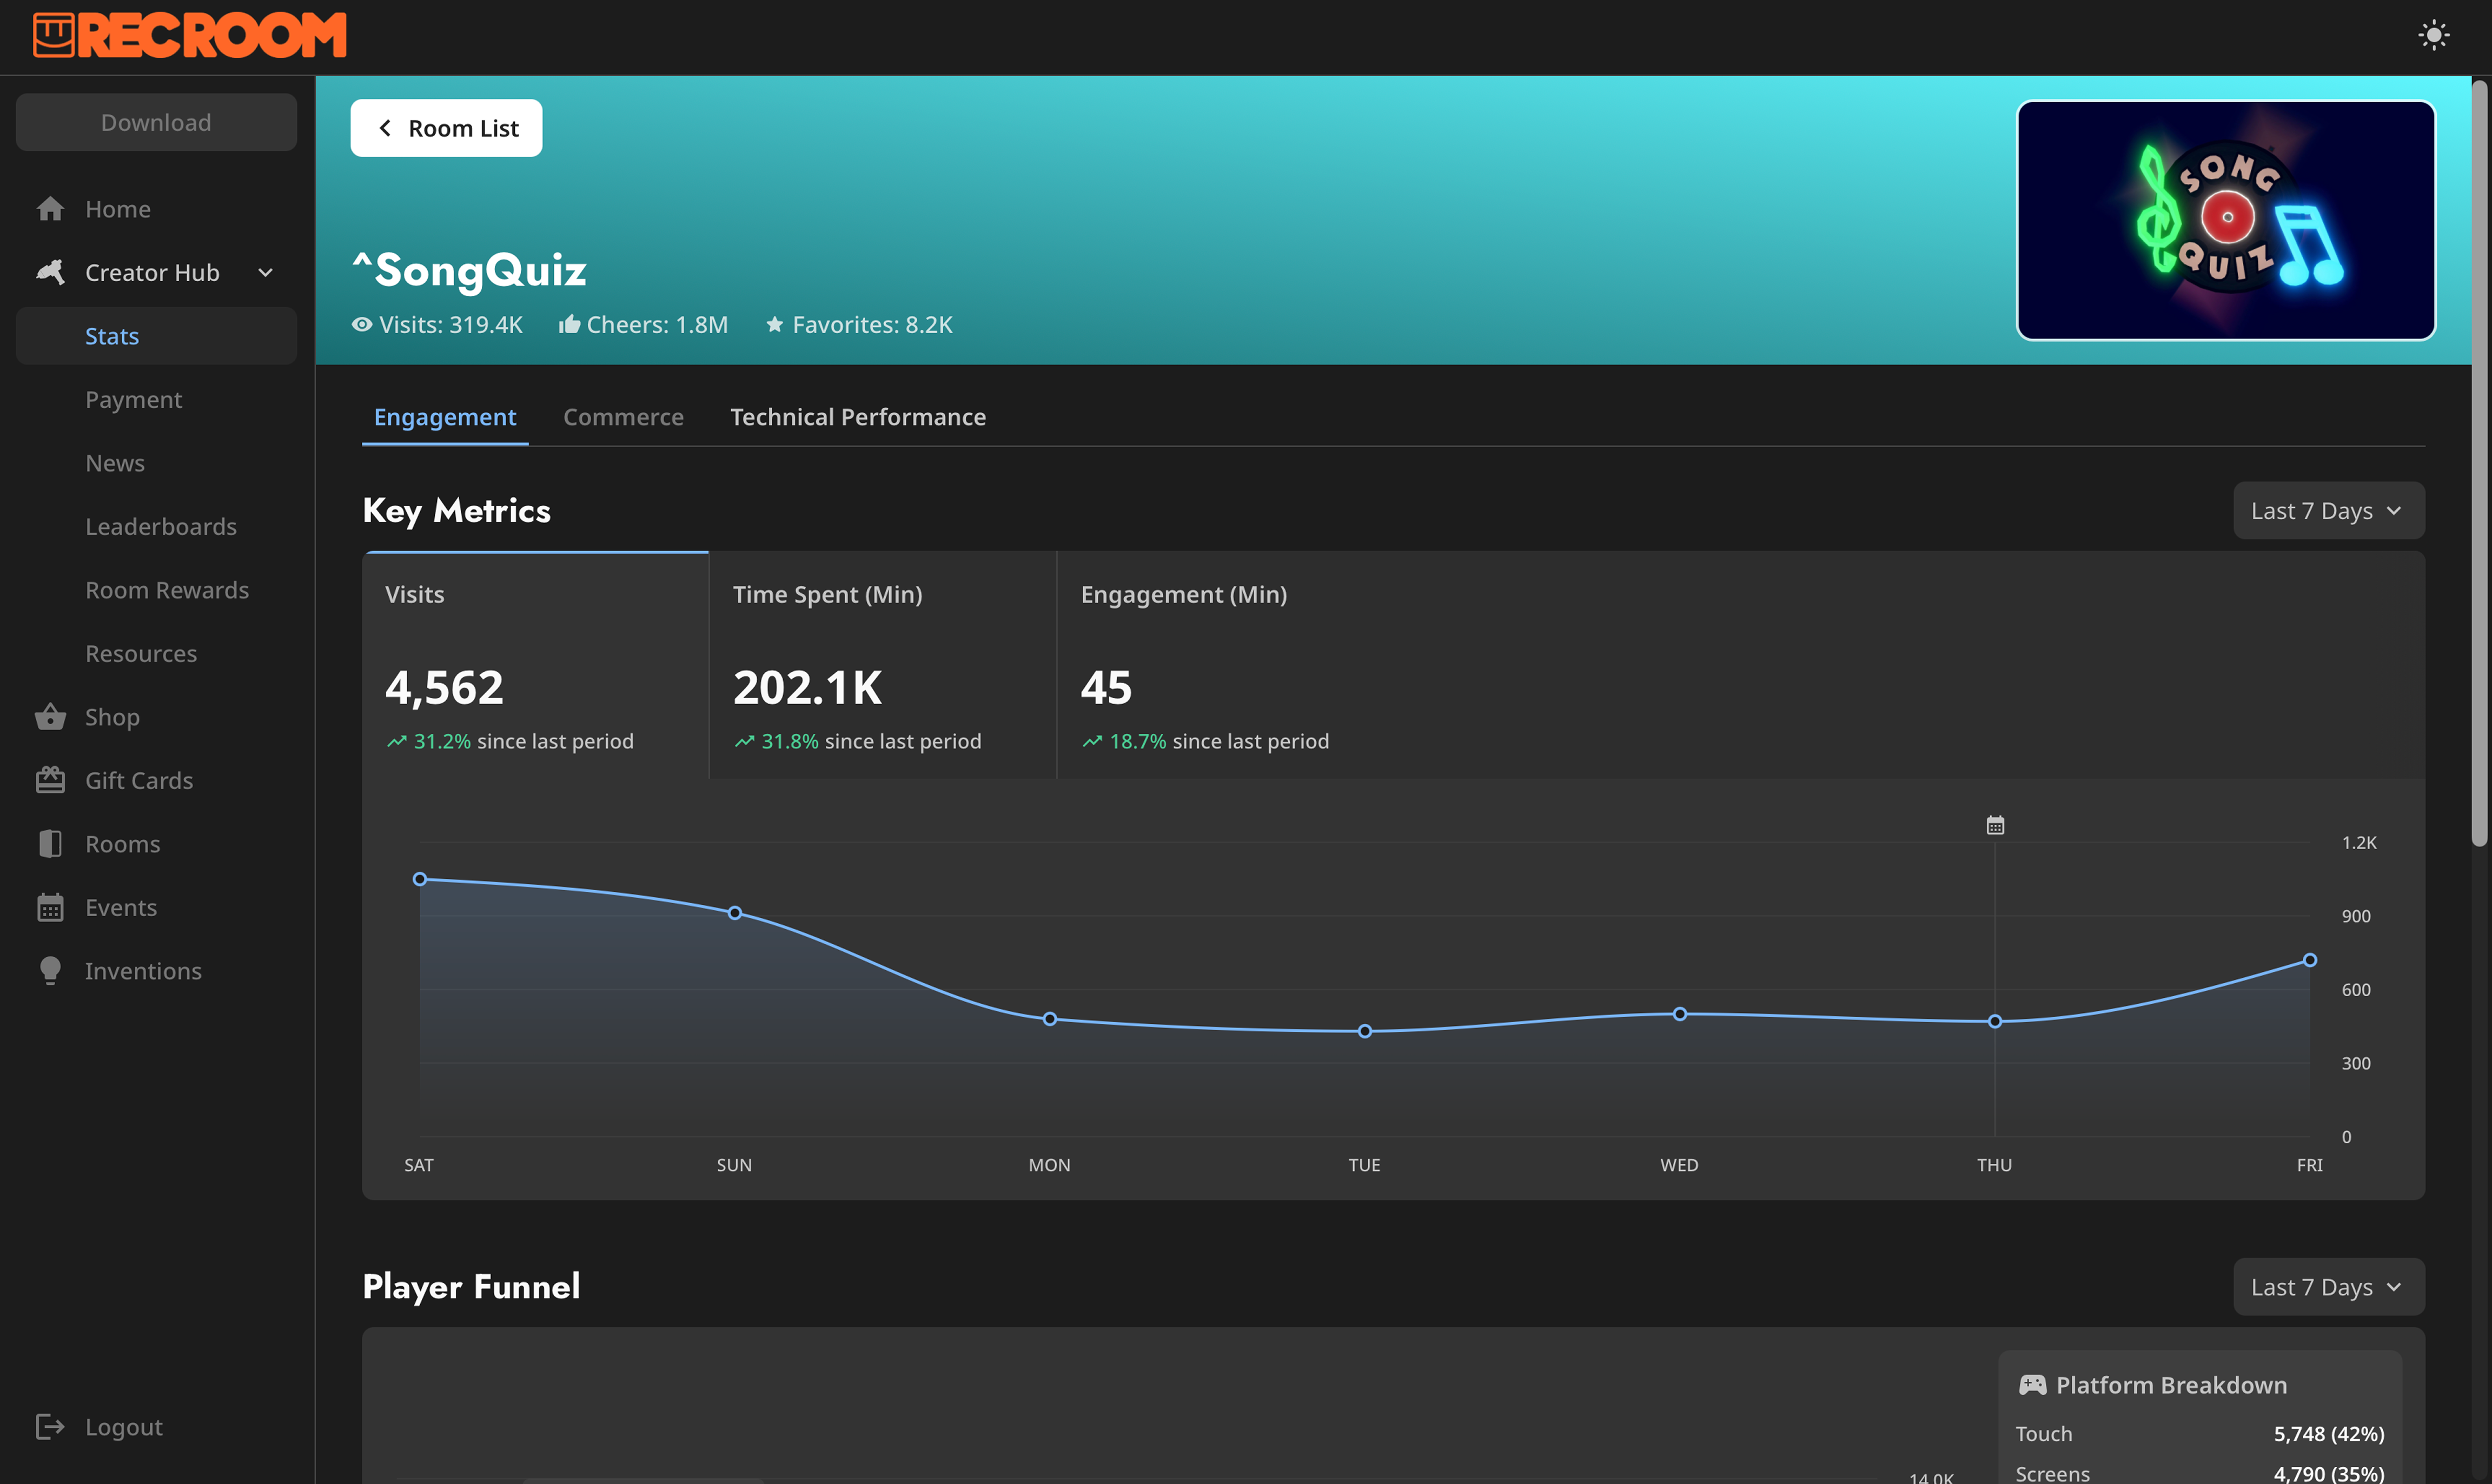
Task: Click the Wednesday data point on chart
Action: point(1680,1014)
